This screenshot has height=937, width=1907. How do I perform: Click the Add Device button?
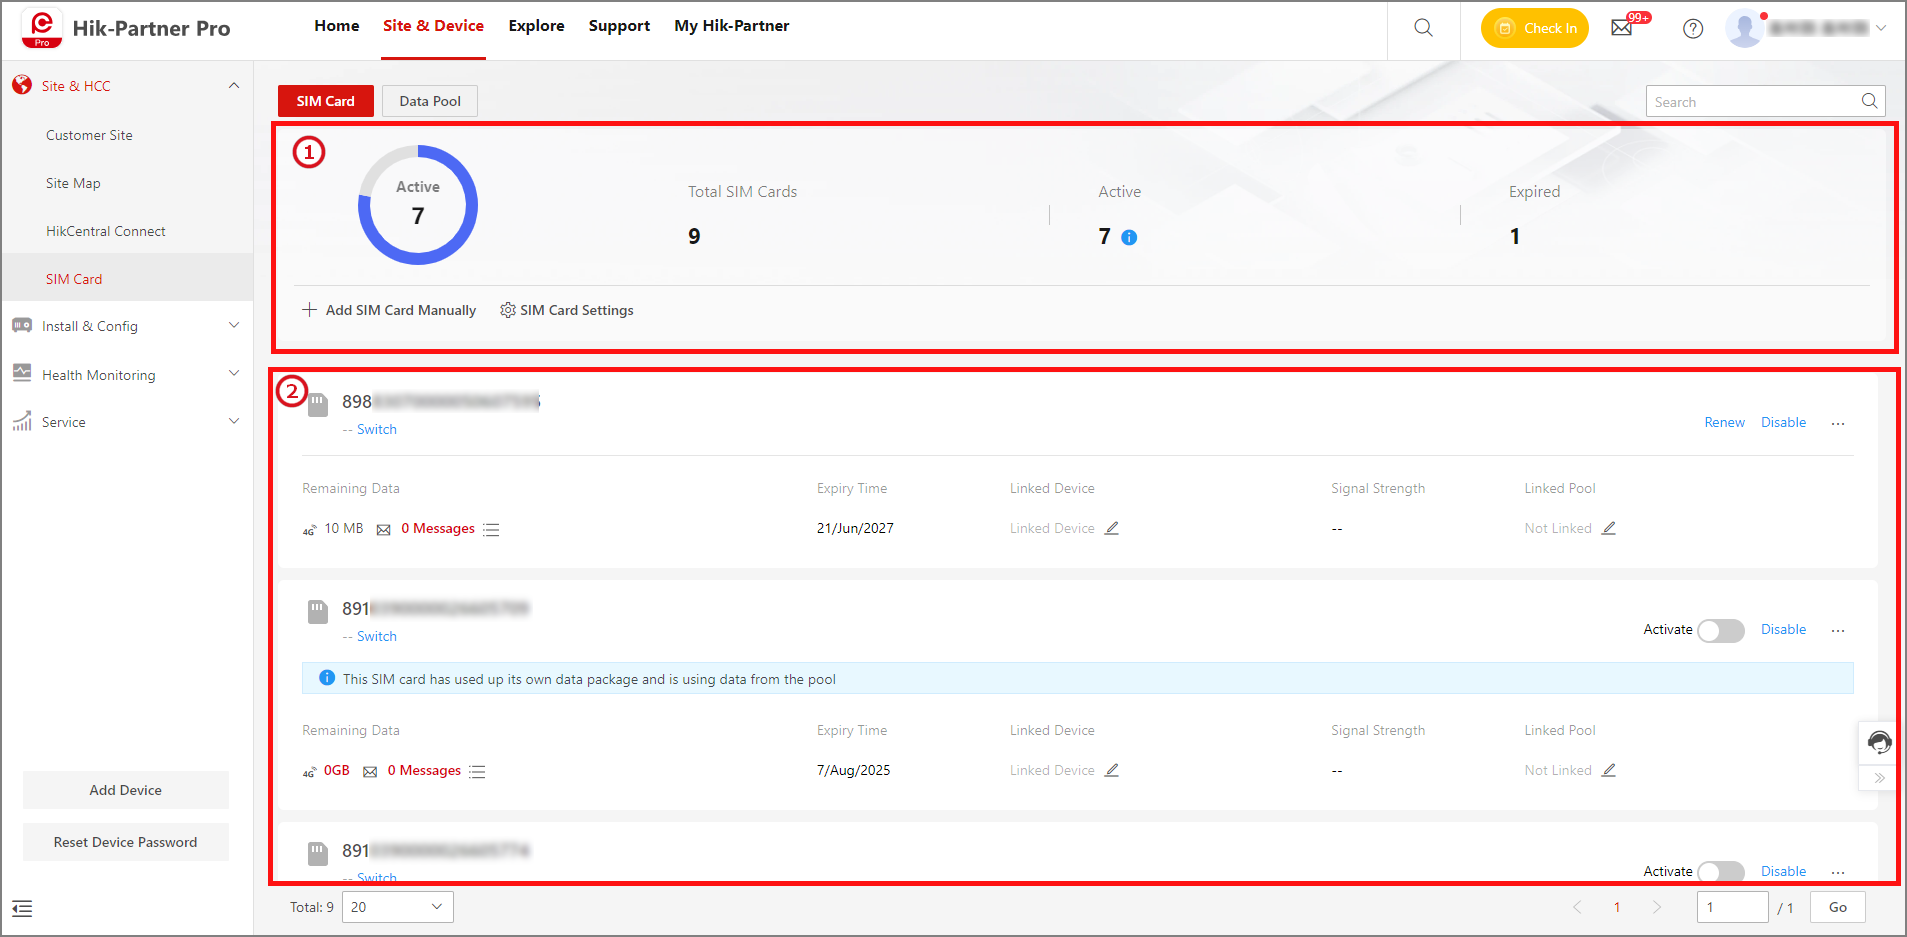pos(126,790)
